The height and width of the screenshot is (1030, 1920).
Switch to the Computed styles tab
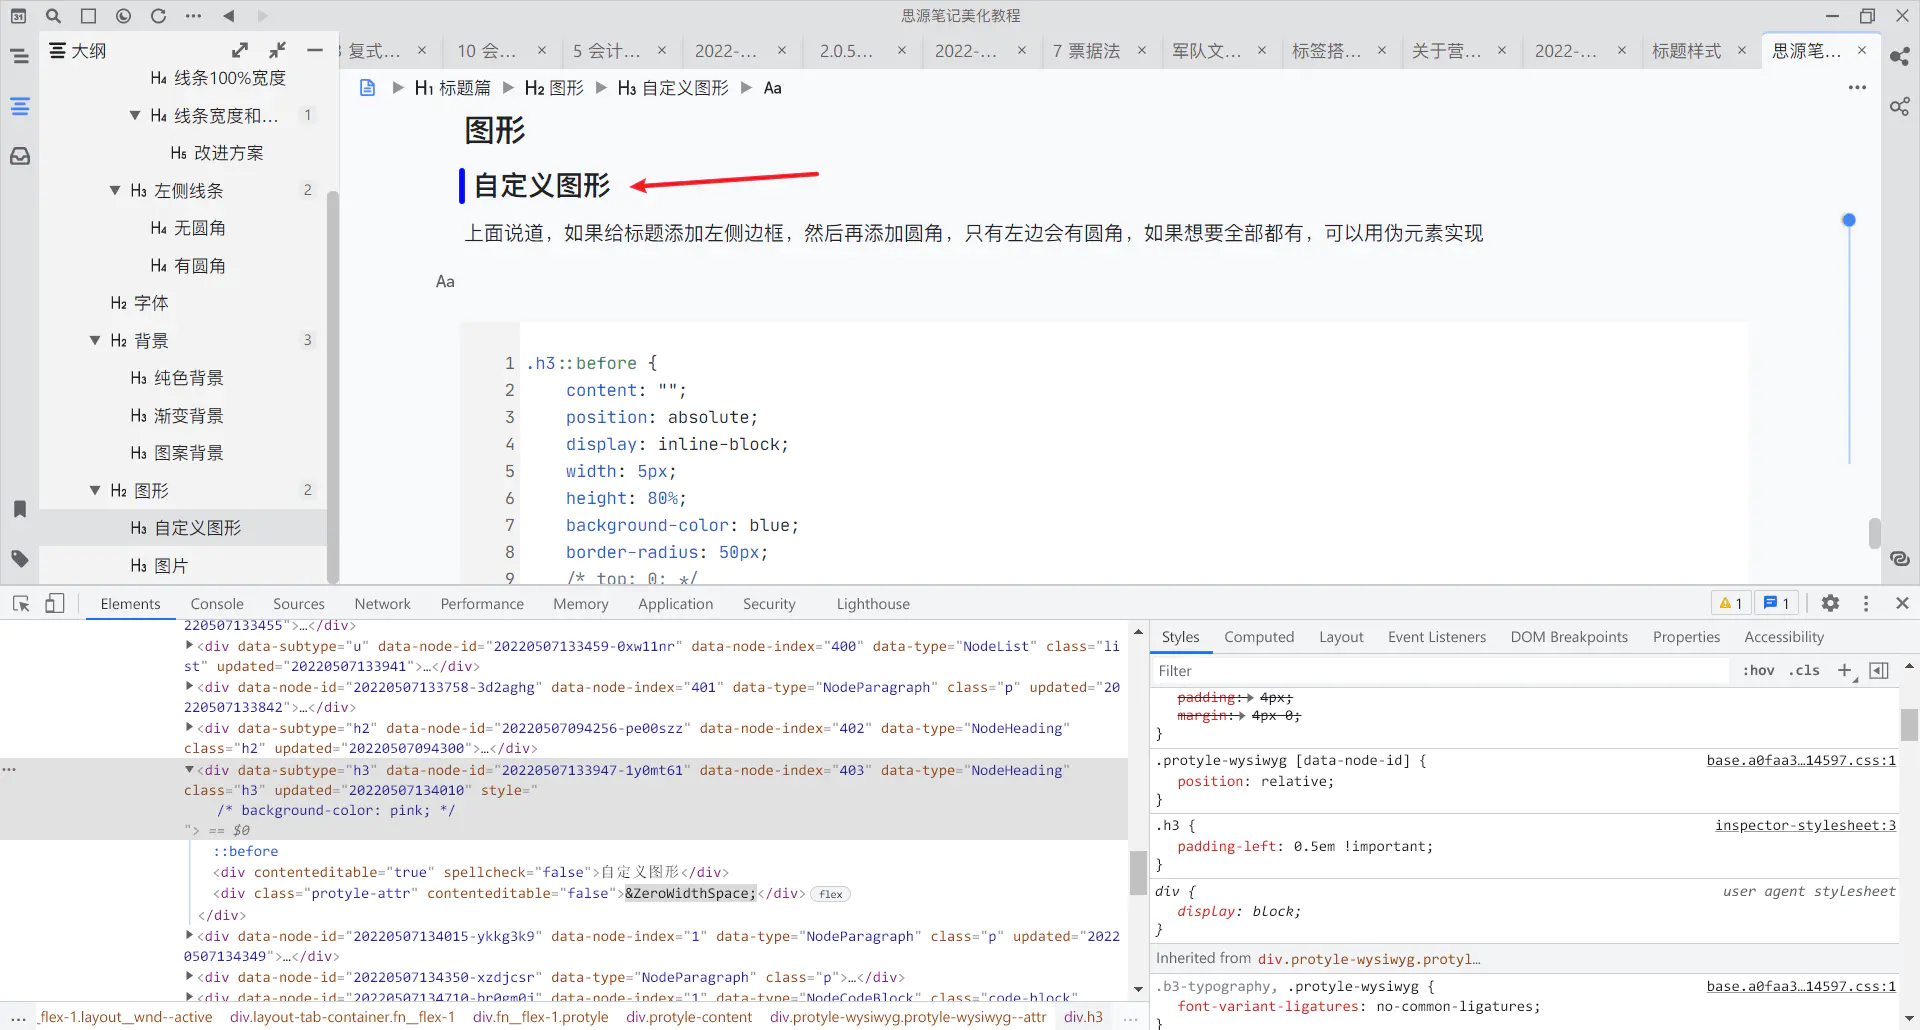[x=1258, y=637]
